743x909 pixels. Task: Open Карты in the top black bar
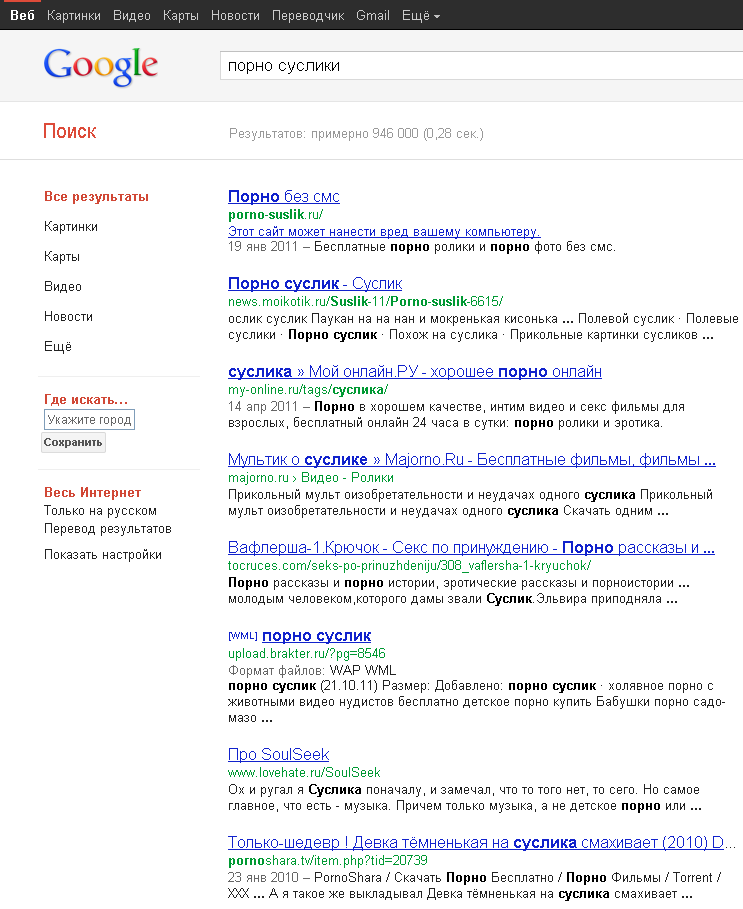(x=181, y=16)
